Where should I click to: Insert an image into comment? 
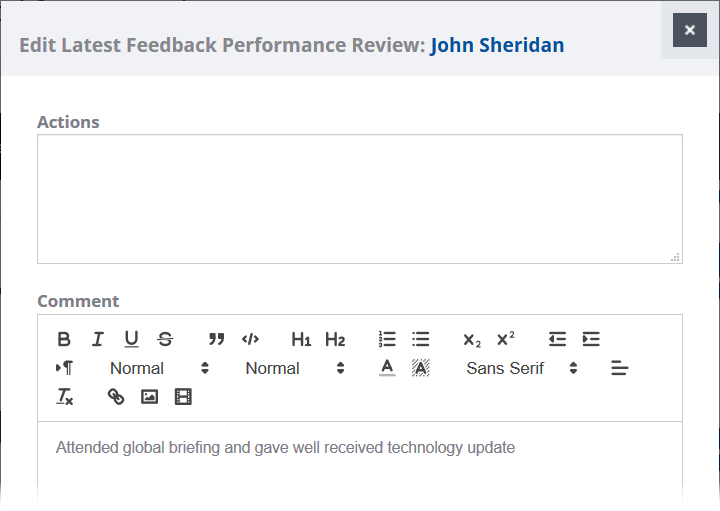149,397
